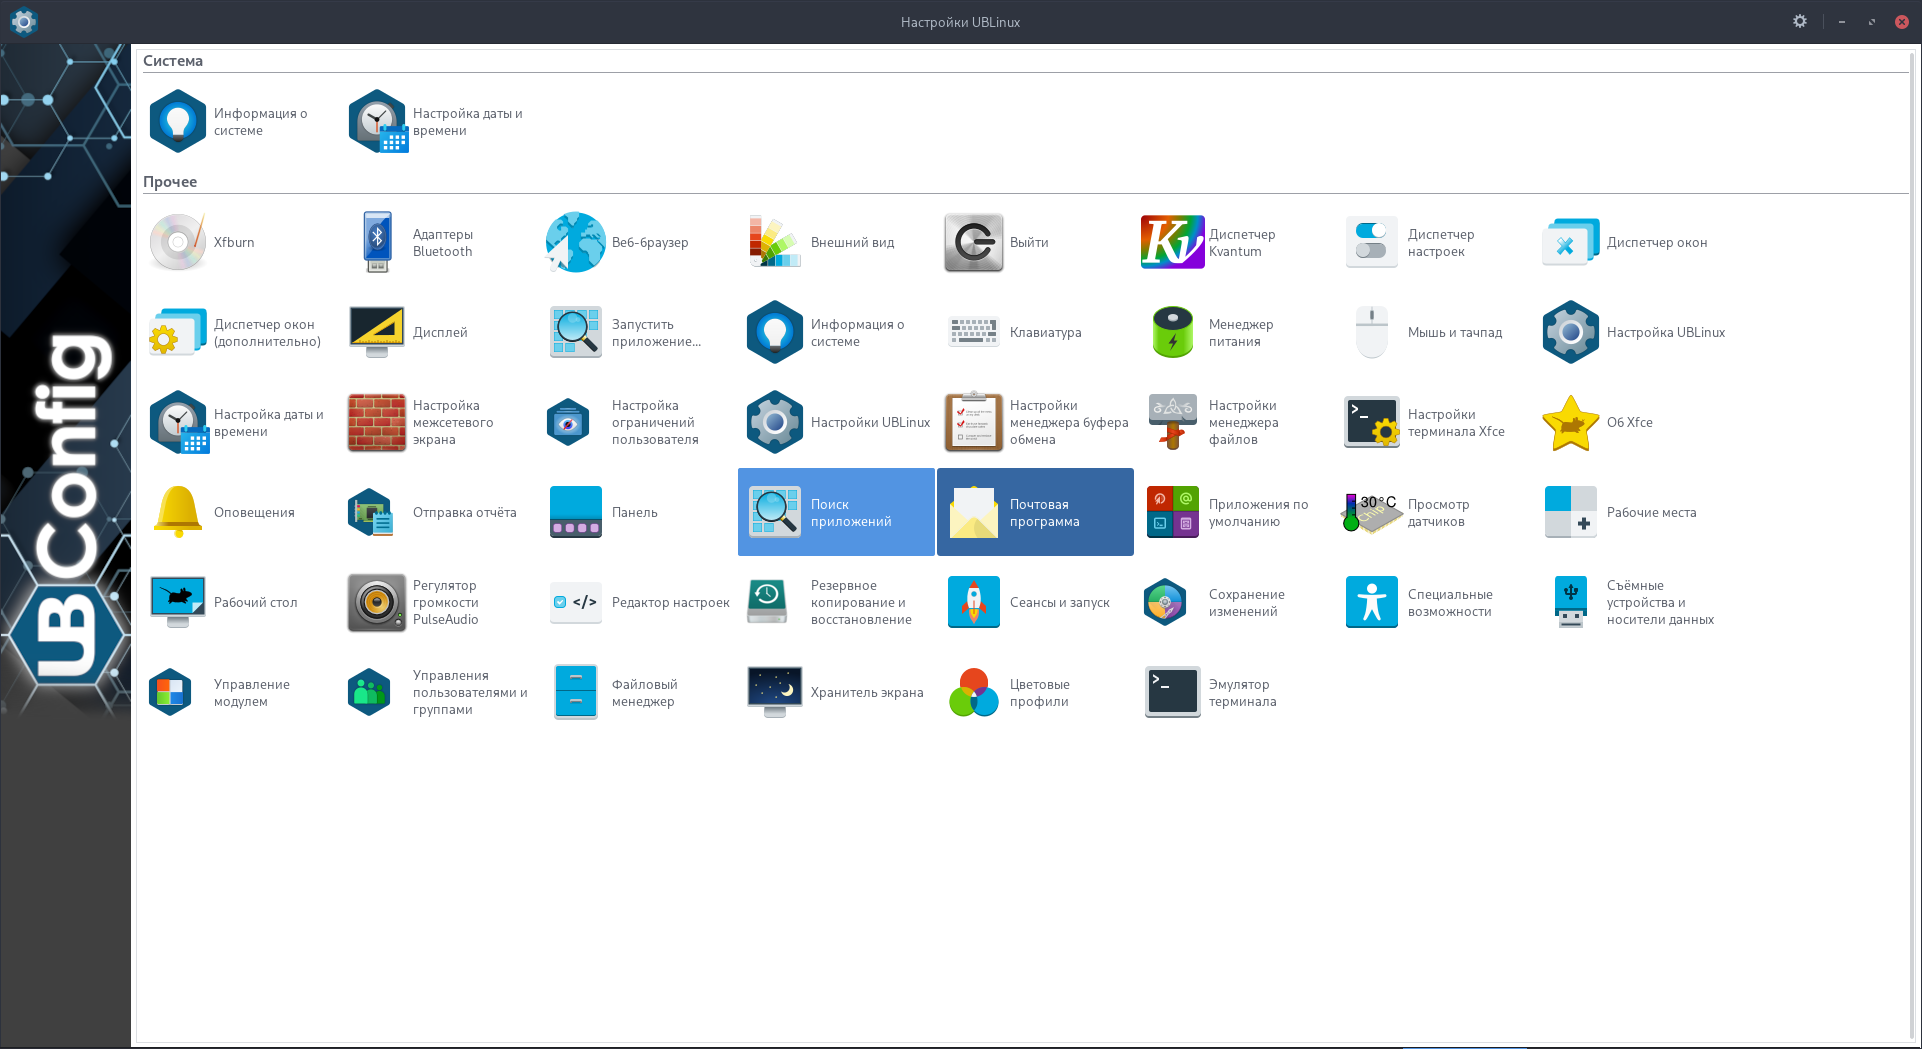1922x1049 pixels.
Task: Click the UBLinux app icon in the title bar
Action: tap(23, 21)
